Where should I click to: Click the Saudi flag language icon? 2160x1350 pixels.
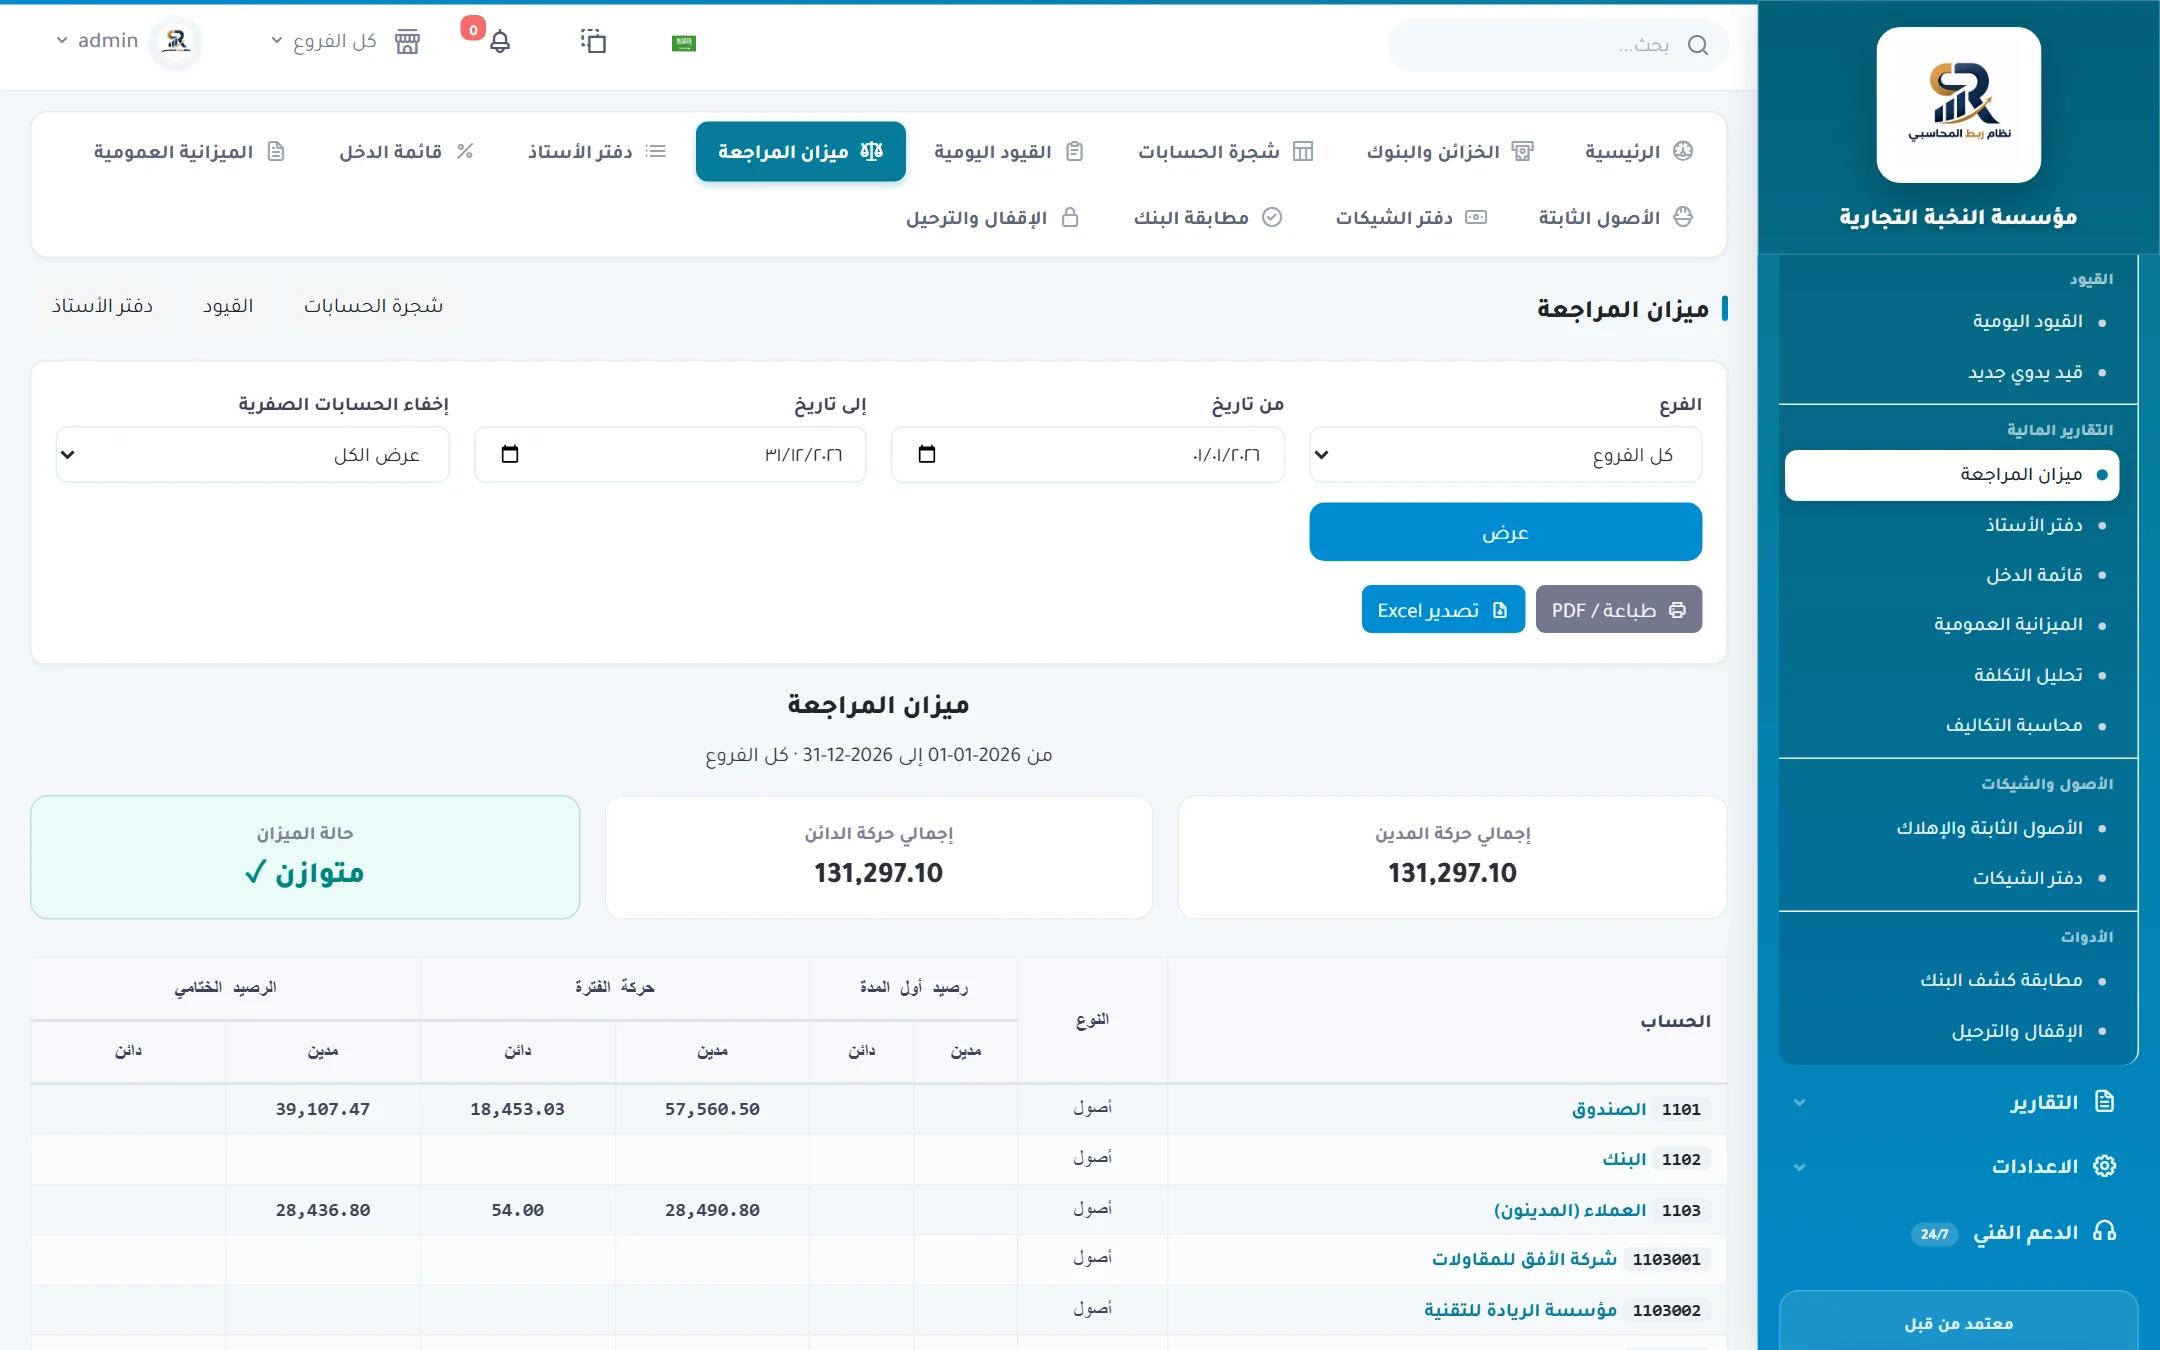point(684,43)
